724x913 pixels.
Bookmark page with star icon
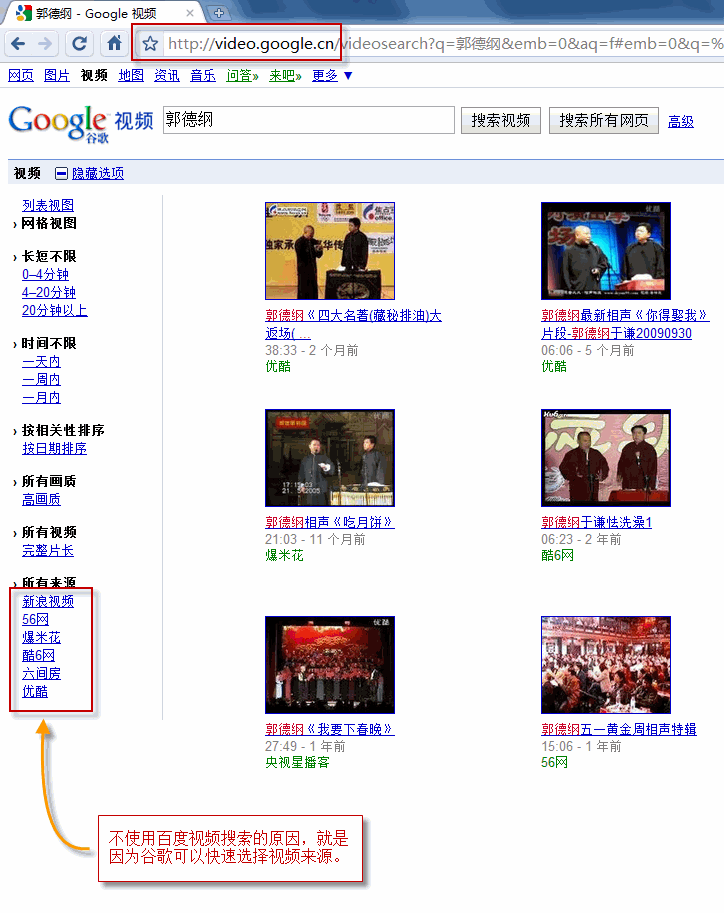(150, 44)
